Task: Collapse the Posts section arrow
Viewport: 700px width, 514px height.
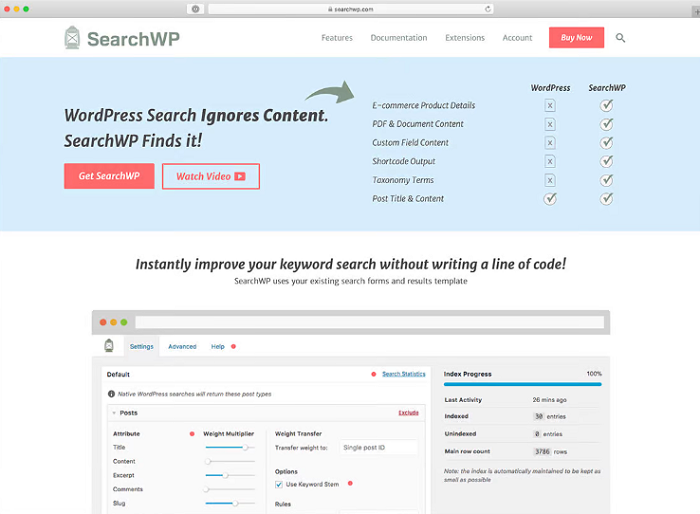Action: tap(114, 413)
